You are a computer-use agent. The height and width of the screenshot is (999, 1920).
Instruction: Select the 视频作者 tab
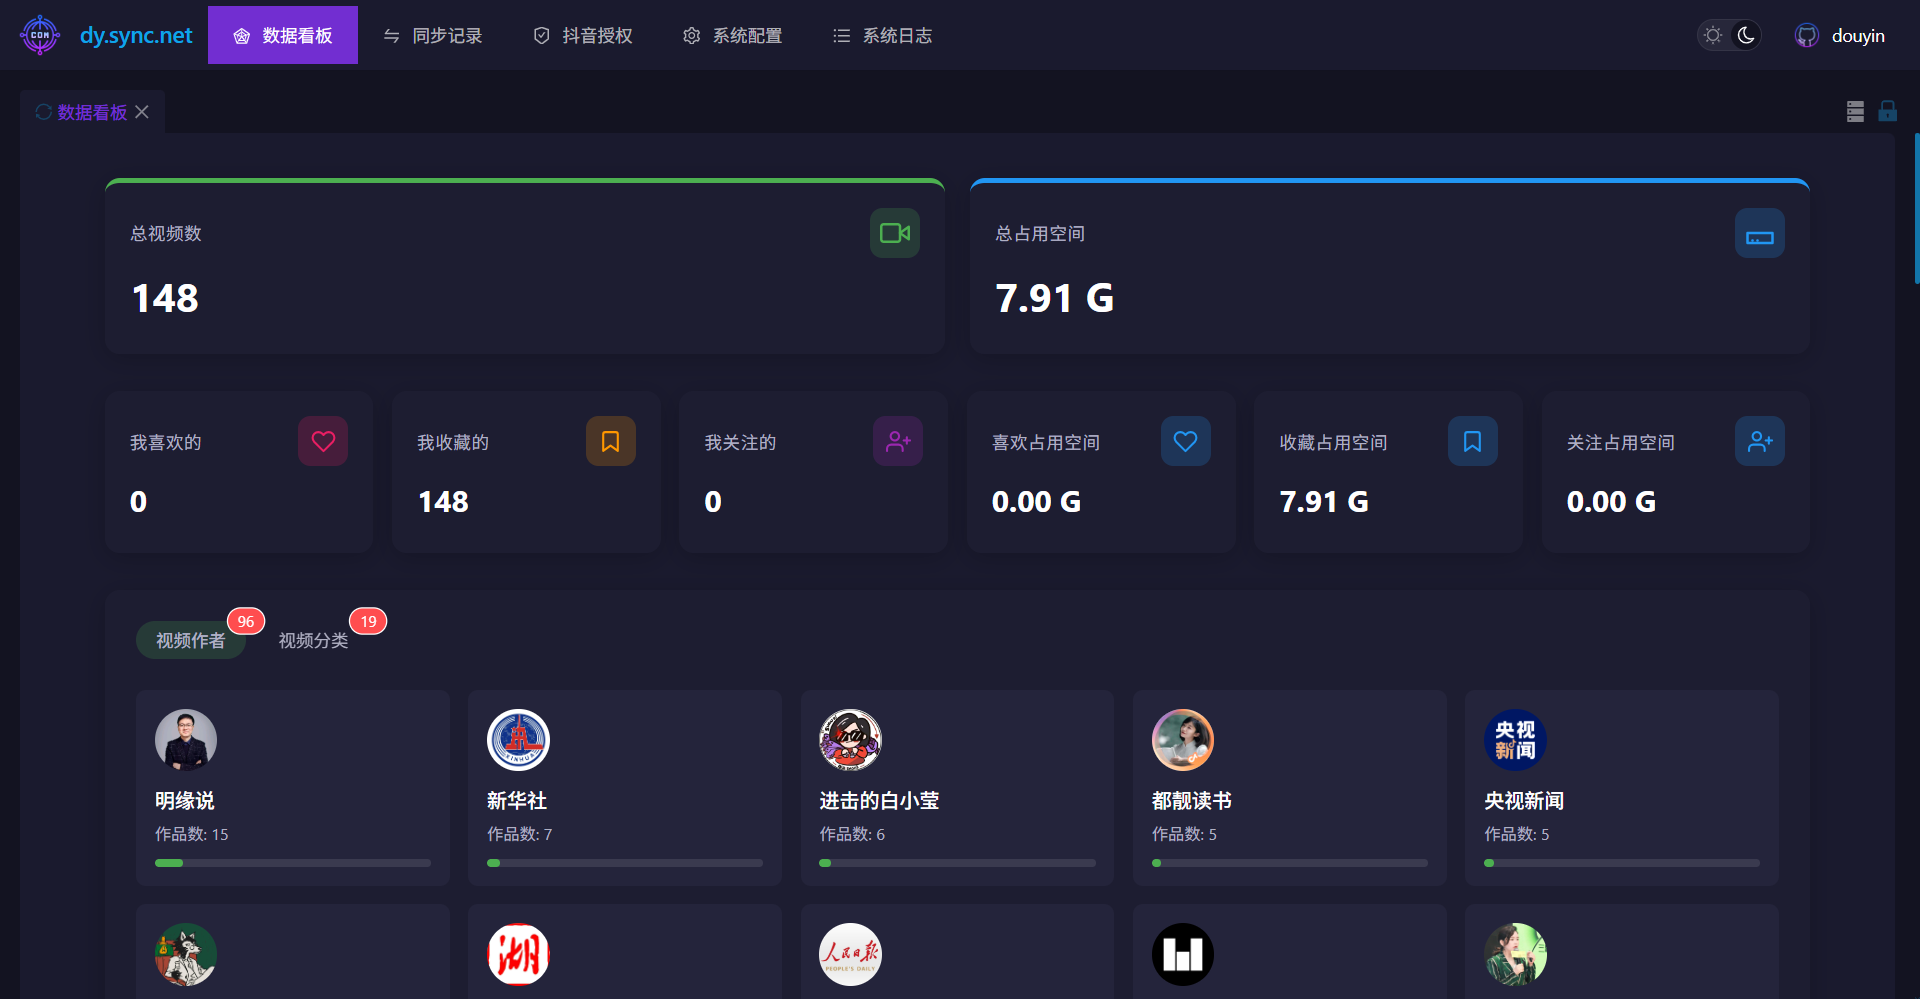pos(190,640)
